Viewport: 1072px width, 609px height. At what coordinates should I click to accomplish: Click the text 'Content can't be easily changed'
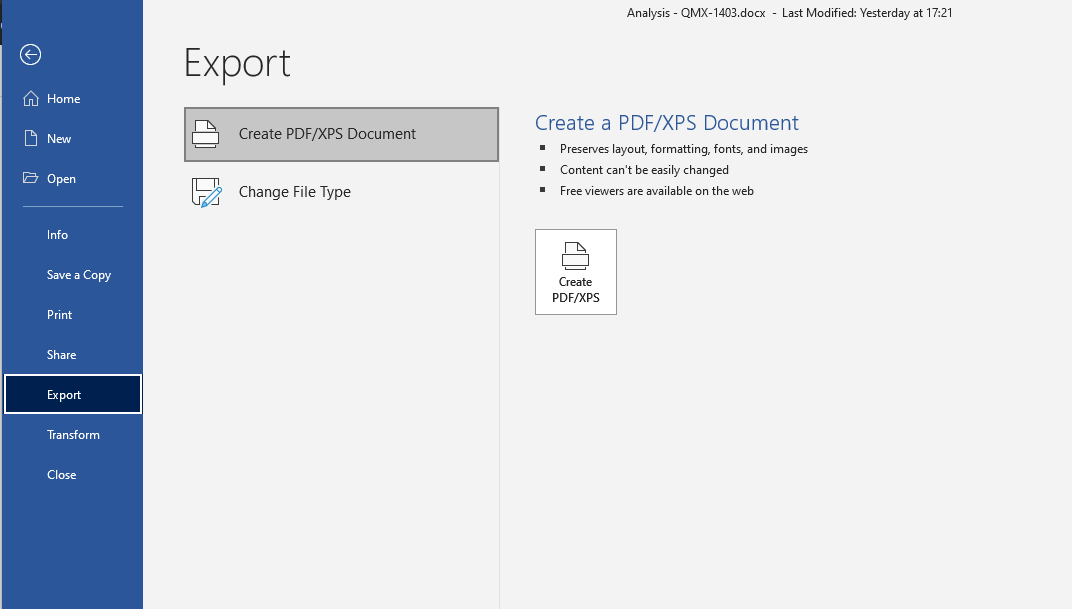pos(644,170)
